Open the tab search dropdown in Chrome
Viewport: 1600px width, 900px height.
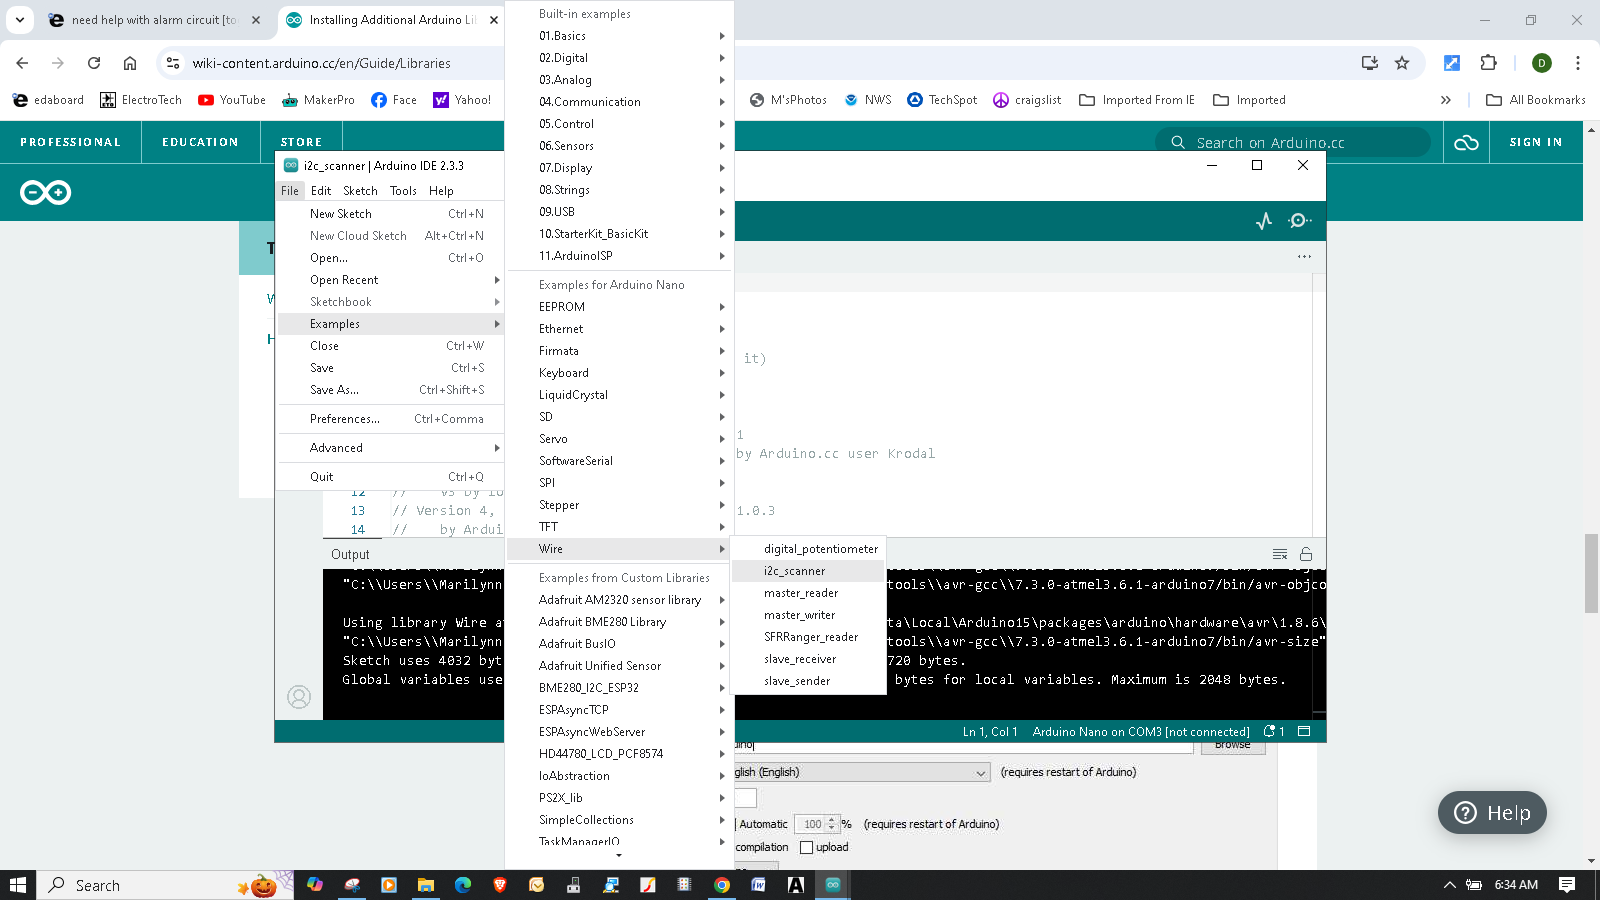[19, 19]
